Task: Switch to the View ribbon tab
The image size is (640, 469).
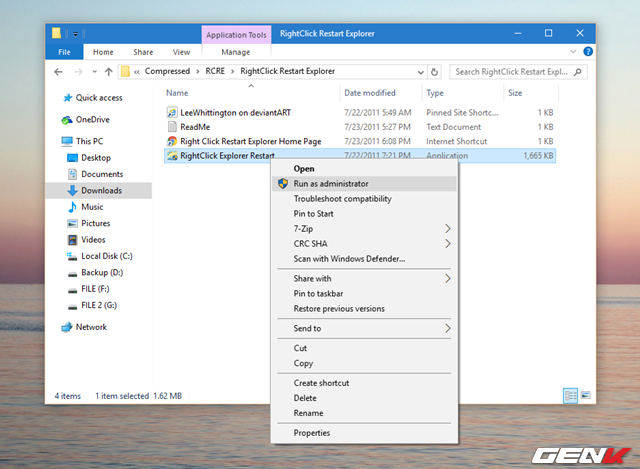Action: [x=181, y=52]
